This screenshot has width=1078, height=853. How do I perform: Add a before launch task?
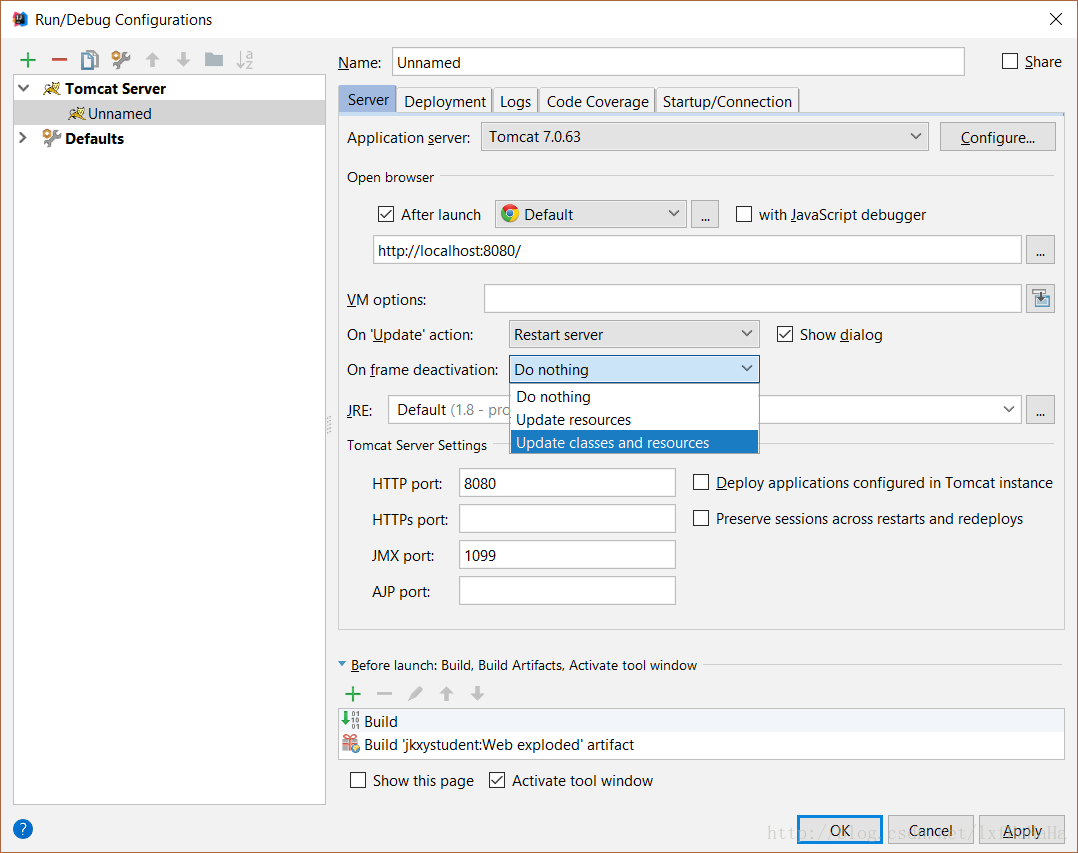click(353, 694)
